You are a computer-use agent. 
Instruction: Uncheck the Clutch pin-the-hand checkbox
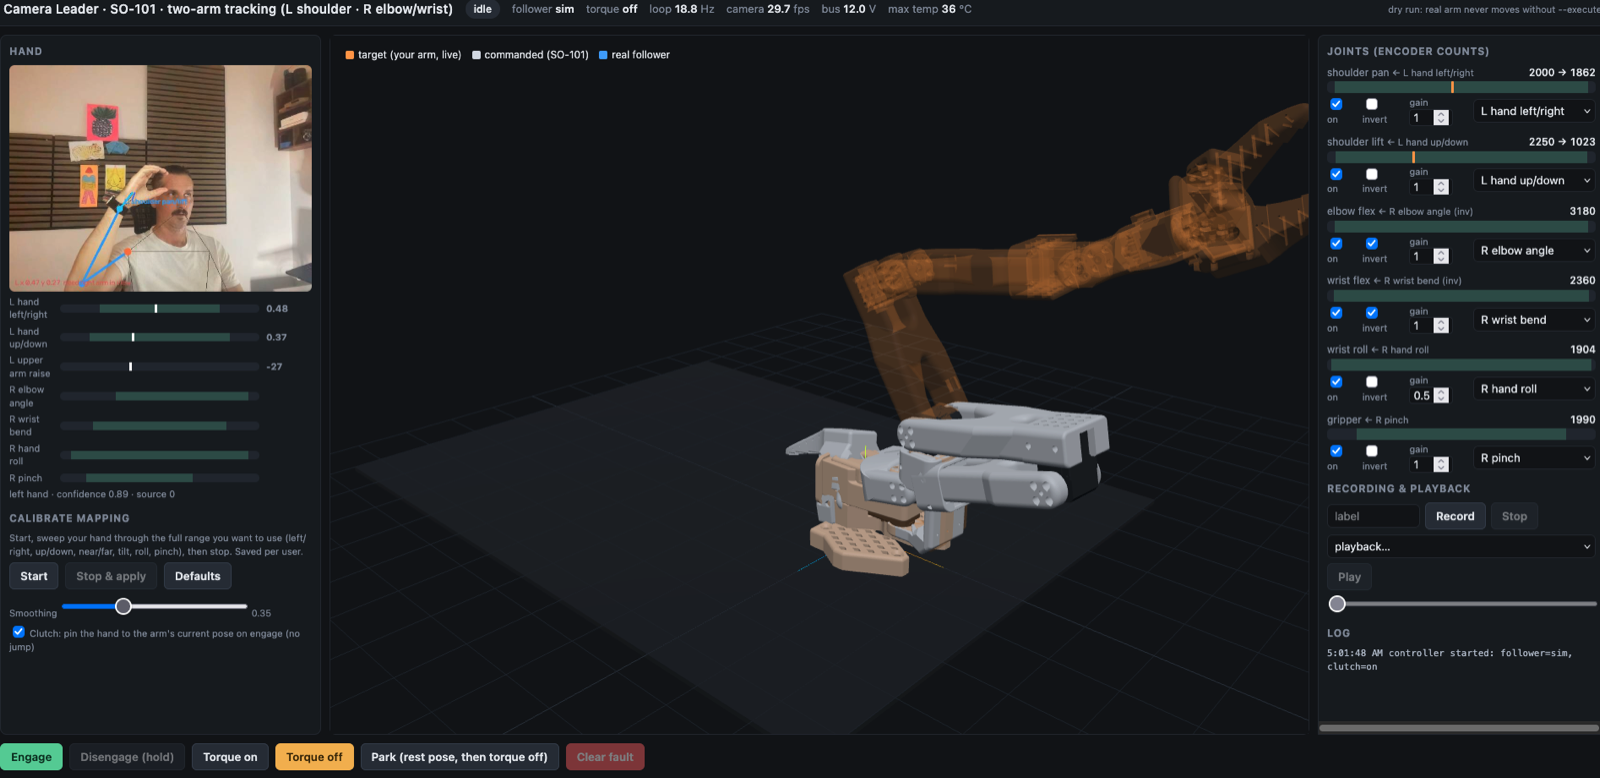click(19, 632)
